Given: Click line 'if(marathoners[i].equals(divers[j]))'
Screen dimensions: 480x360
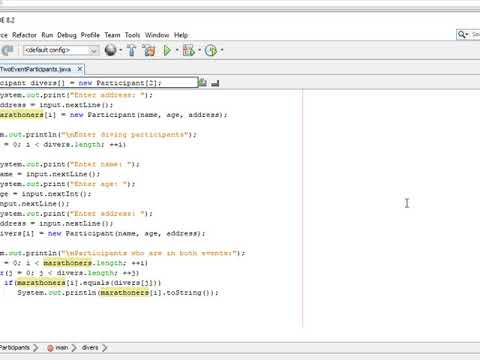Looking at the screenshot, I should (83, 283).
